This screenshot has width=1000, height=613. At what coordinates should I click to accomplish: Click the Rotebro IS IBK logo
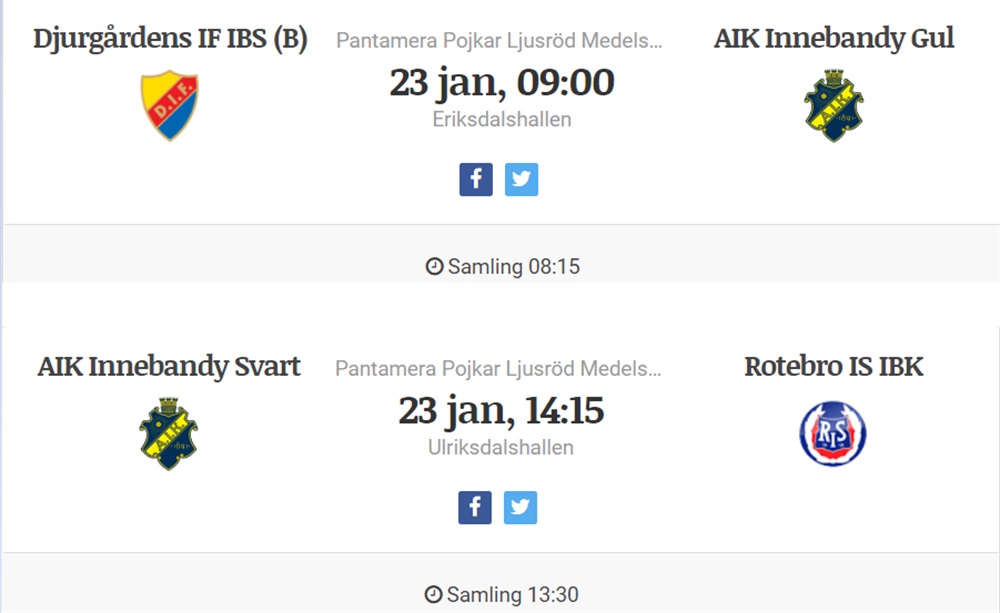833,434
